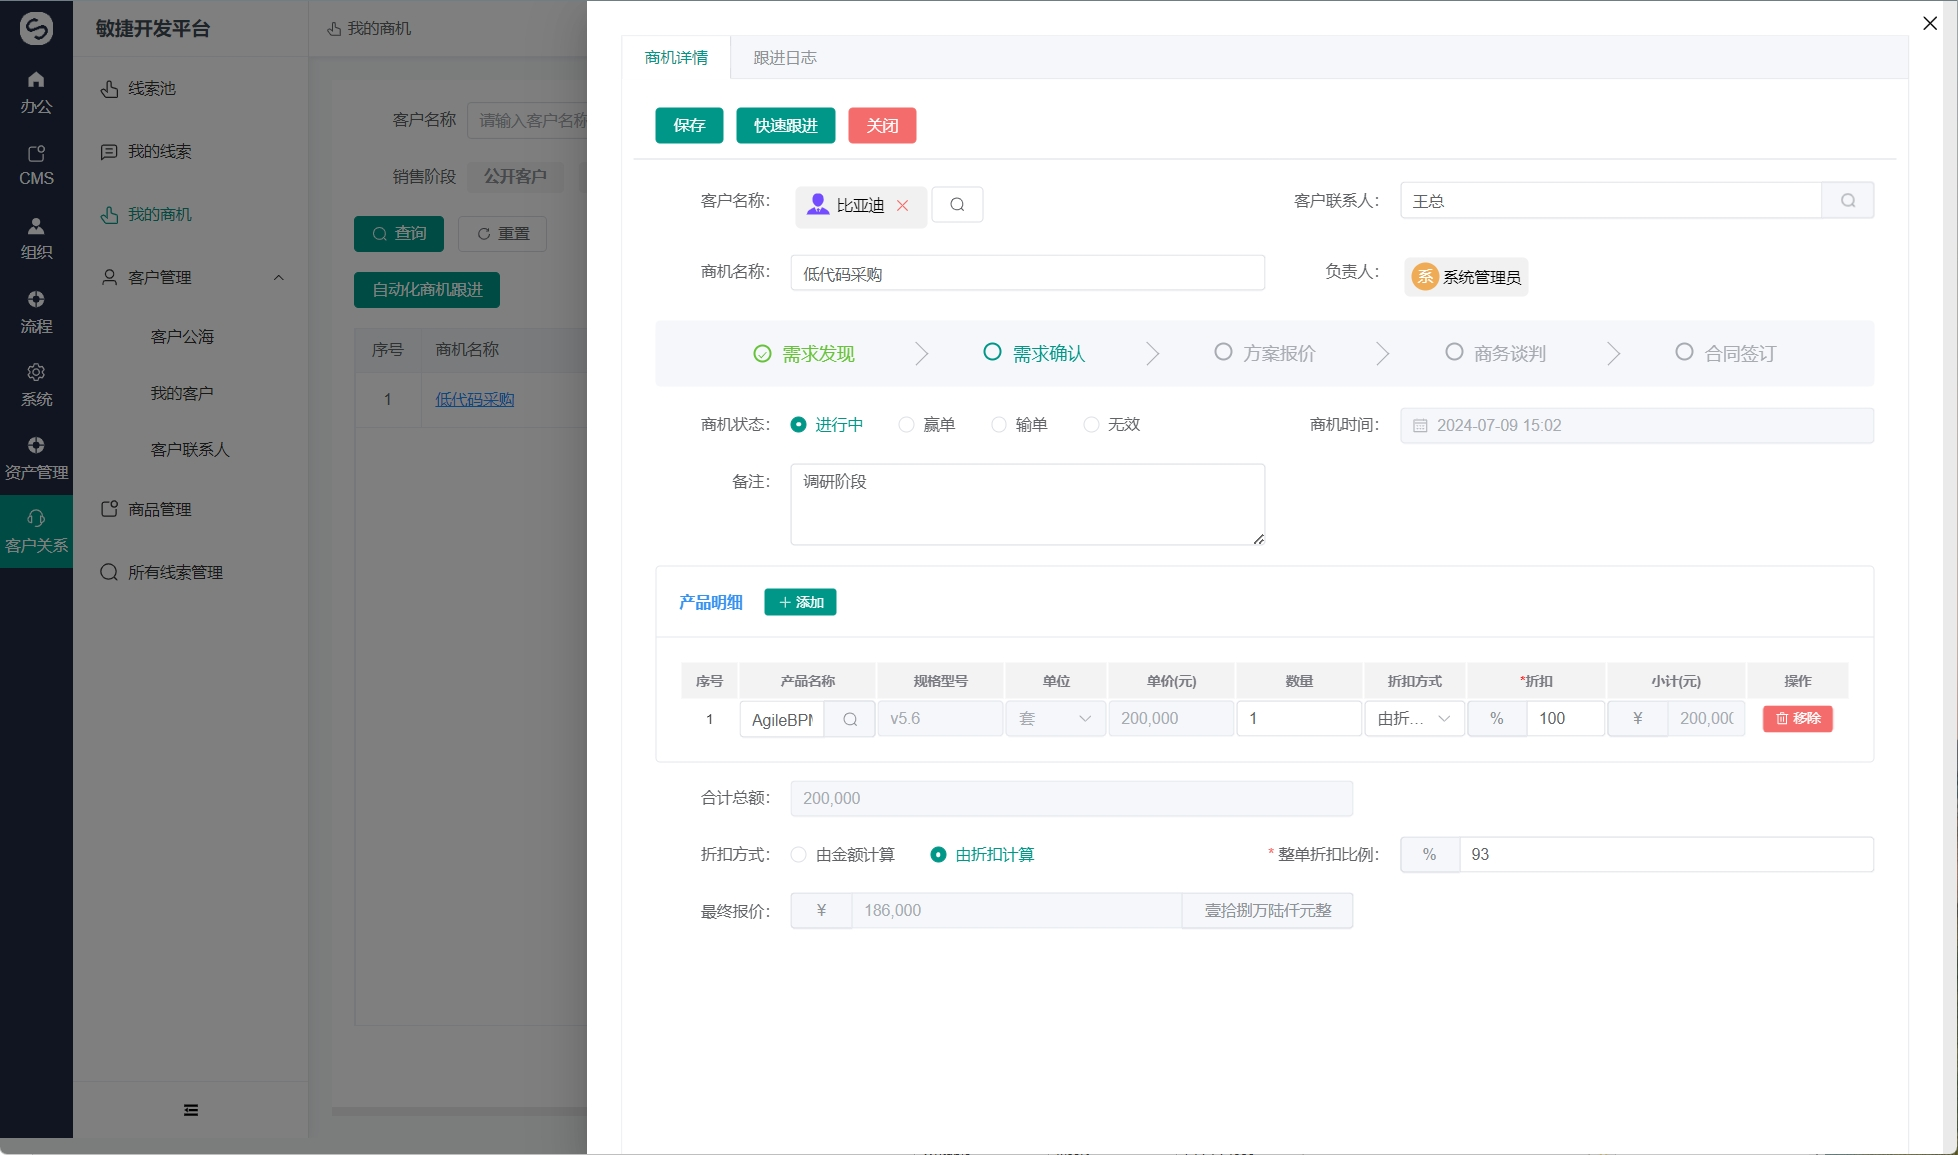This screenshot has height=1155, width=1958.
Task: Select the 赢单 status radio button
Action: (x=907, y=425)
